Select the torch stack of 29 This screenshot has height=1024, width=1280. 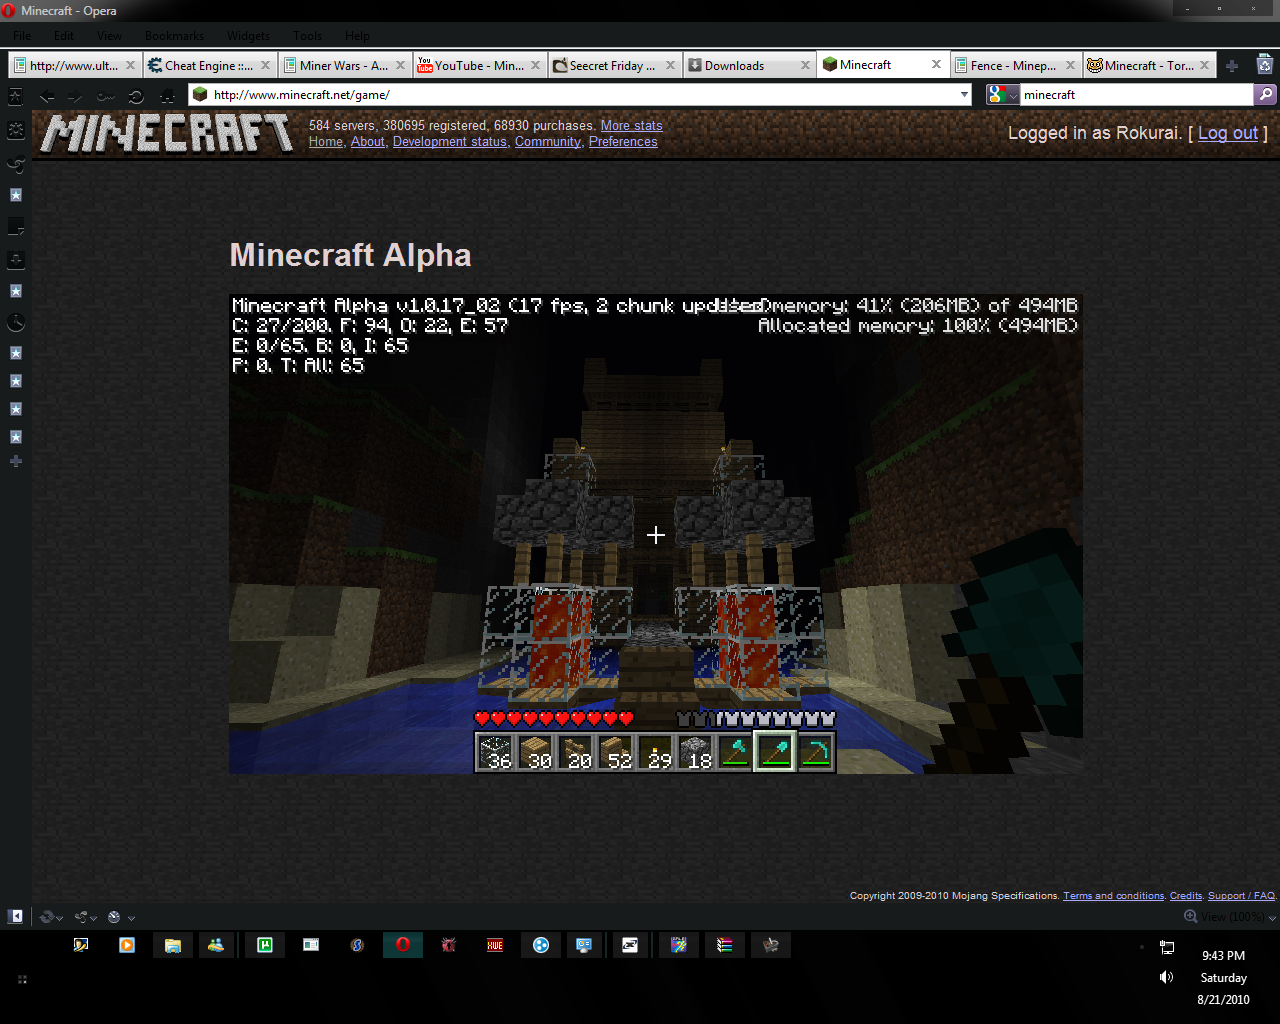pos(655,752)
